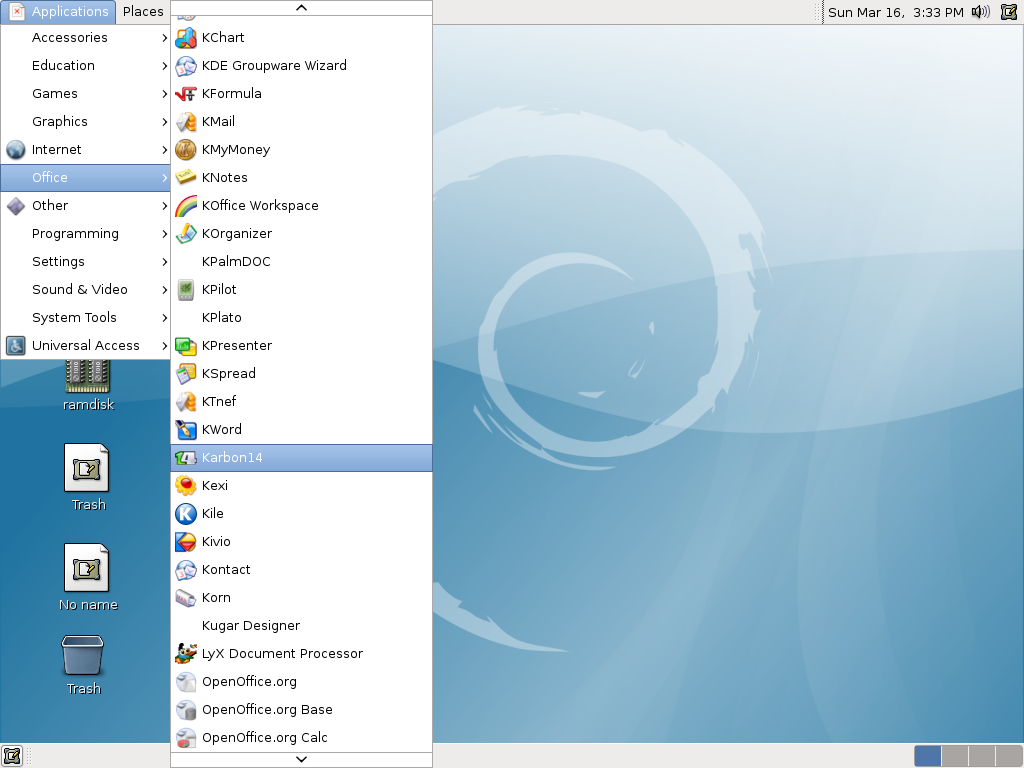Launch KChart from the Office menu

click(301, 38)
